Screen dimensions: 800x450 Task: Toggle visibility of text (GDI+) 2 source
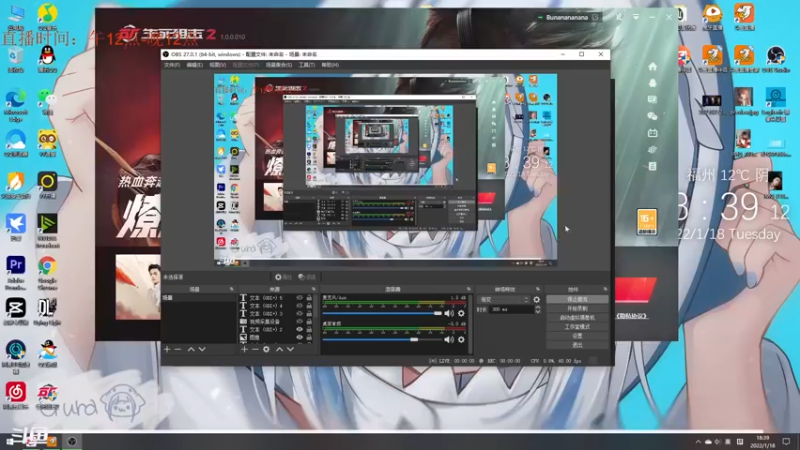299,330
